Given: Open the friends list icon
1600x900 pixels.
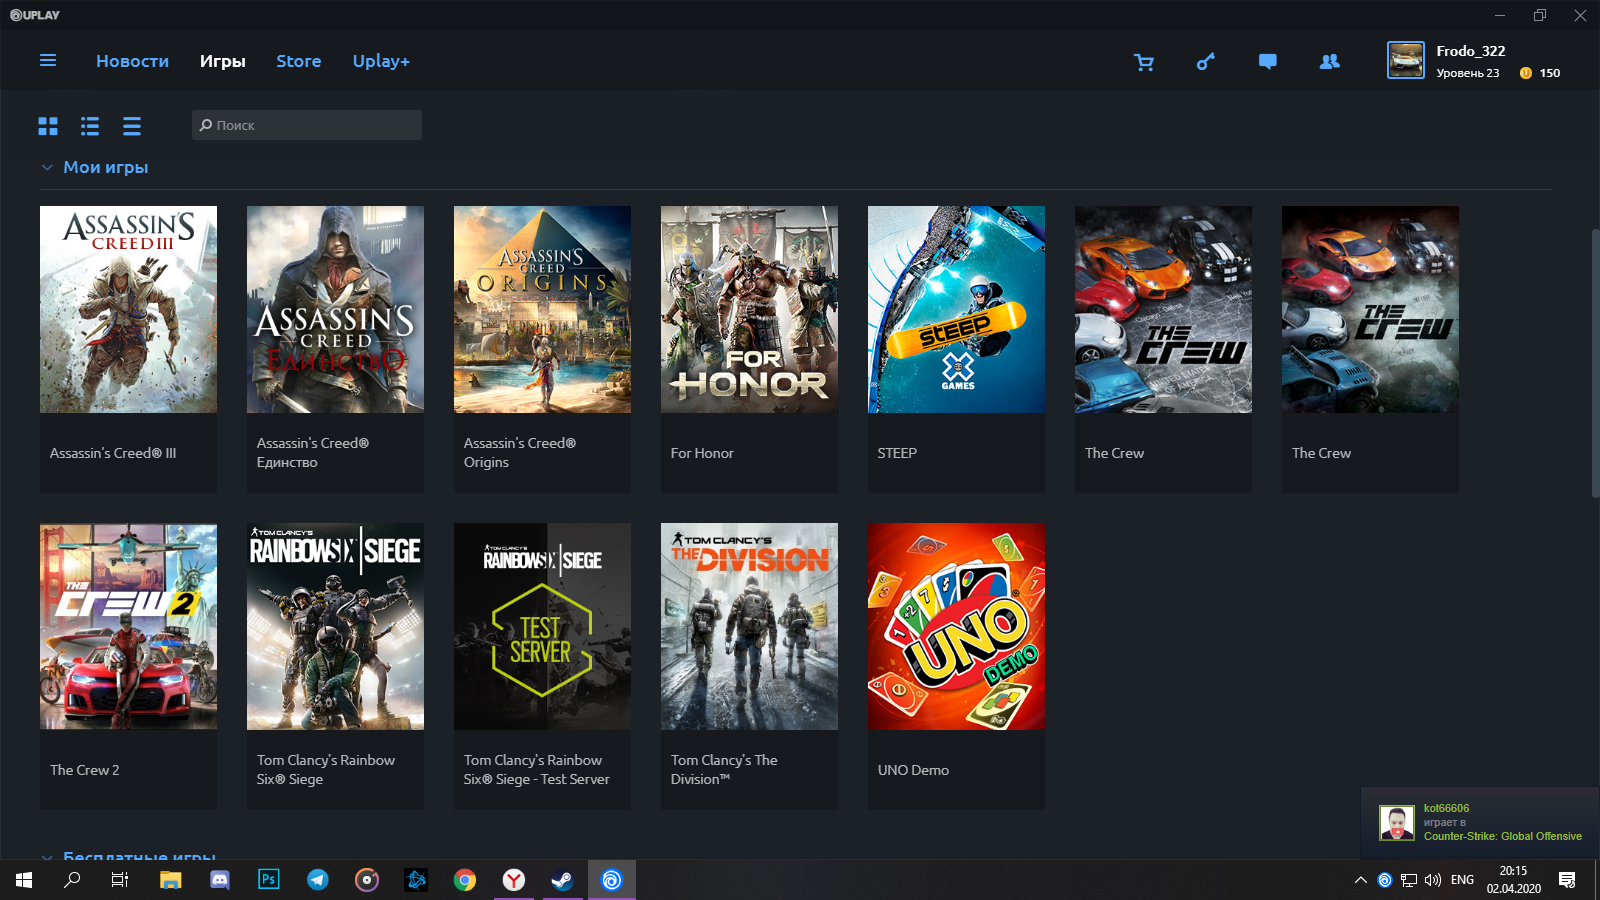Looking at the screenshot, I should pos(1329,62).
